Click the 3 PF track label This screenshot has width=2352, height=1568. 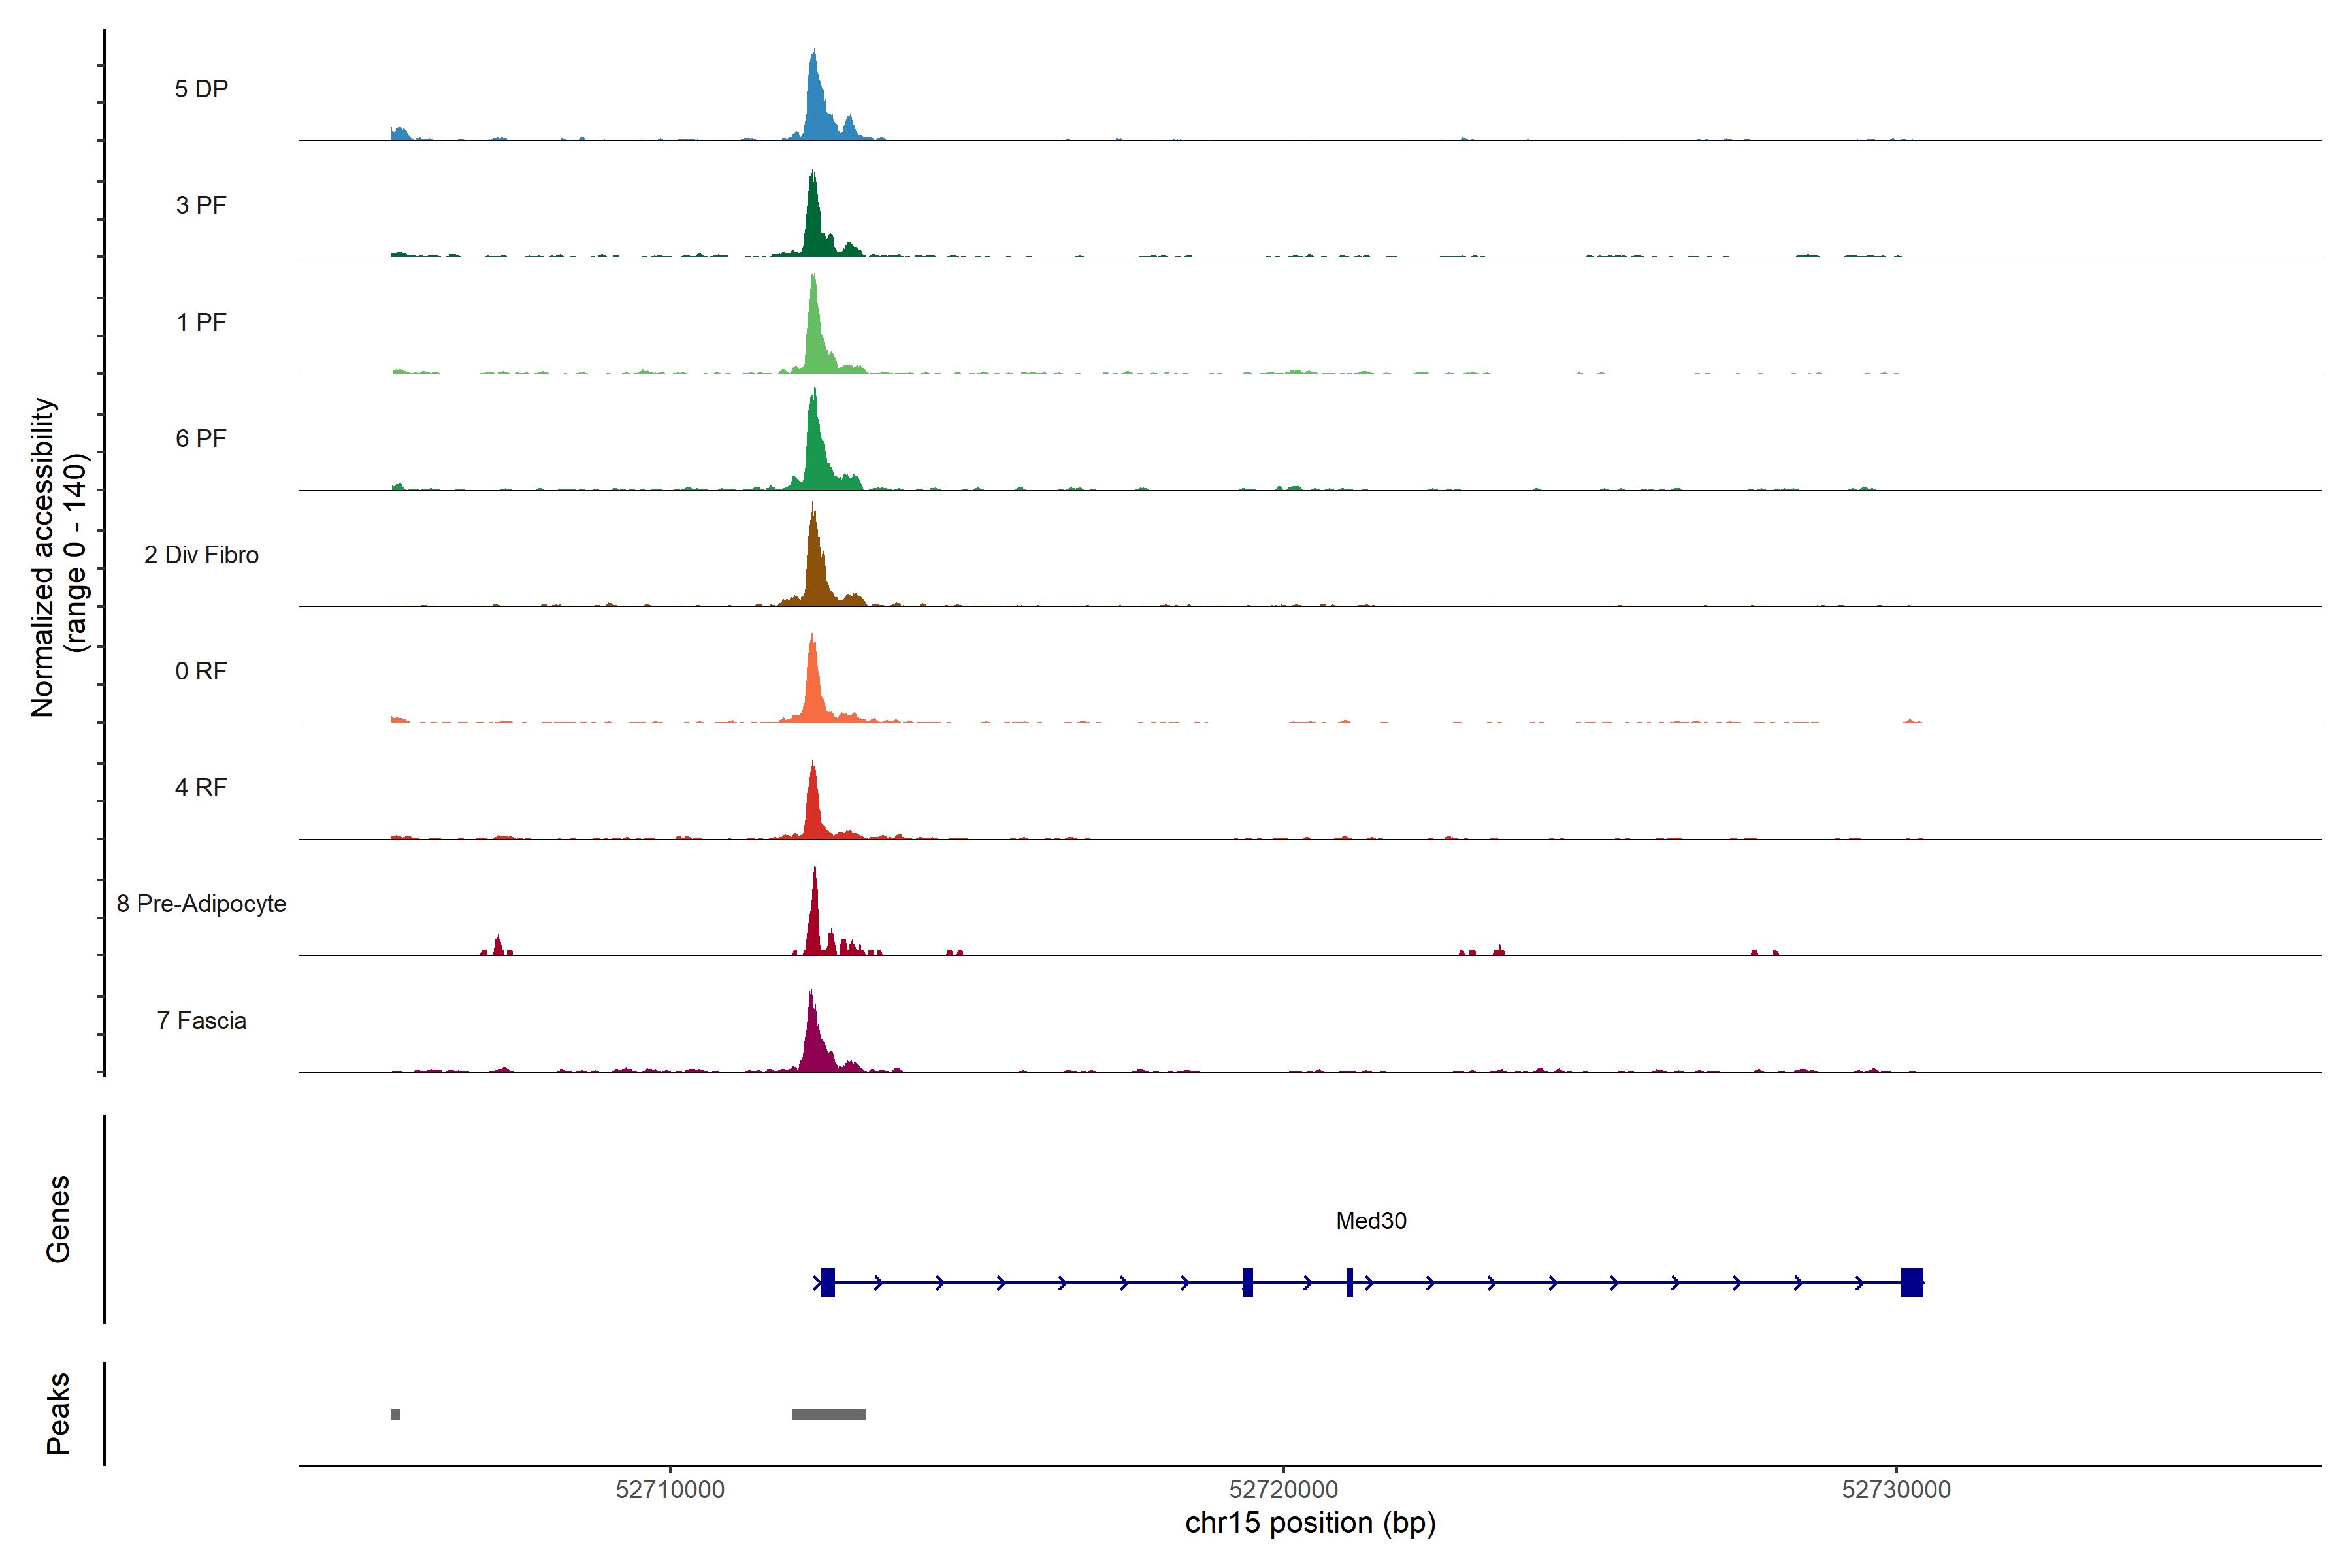pos(201,205)
